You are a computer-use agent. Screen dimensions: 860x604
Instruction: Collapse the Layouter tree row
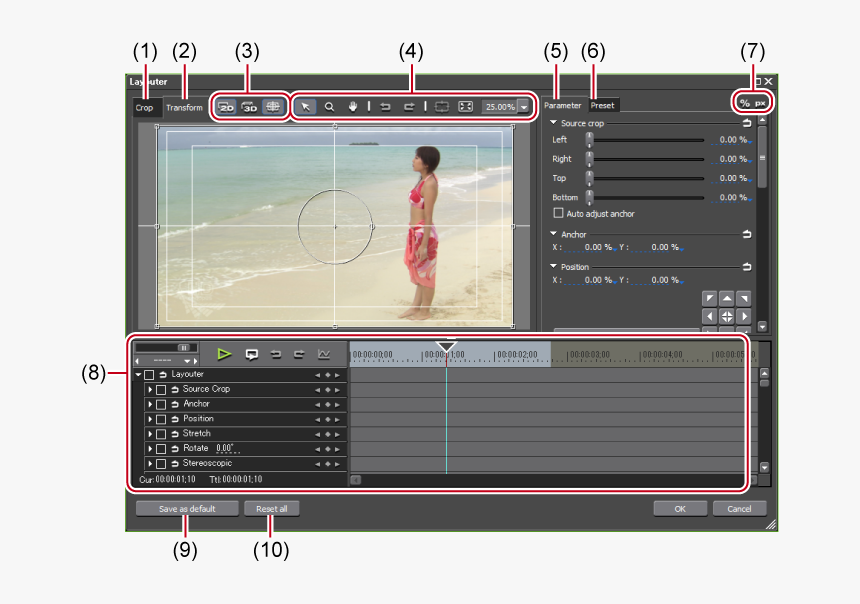tap(138, 374)
